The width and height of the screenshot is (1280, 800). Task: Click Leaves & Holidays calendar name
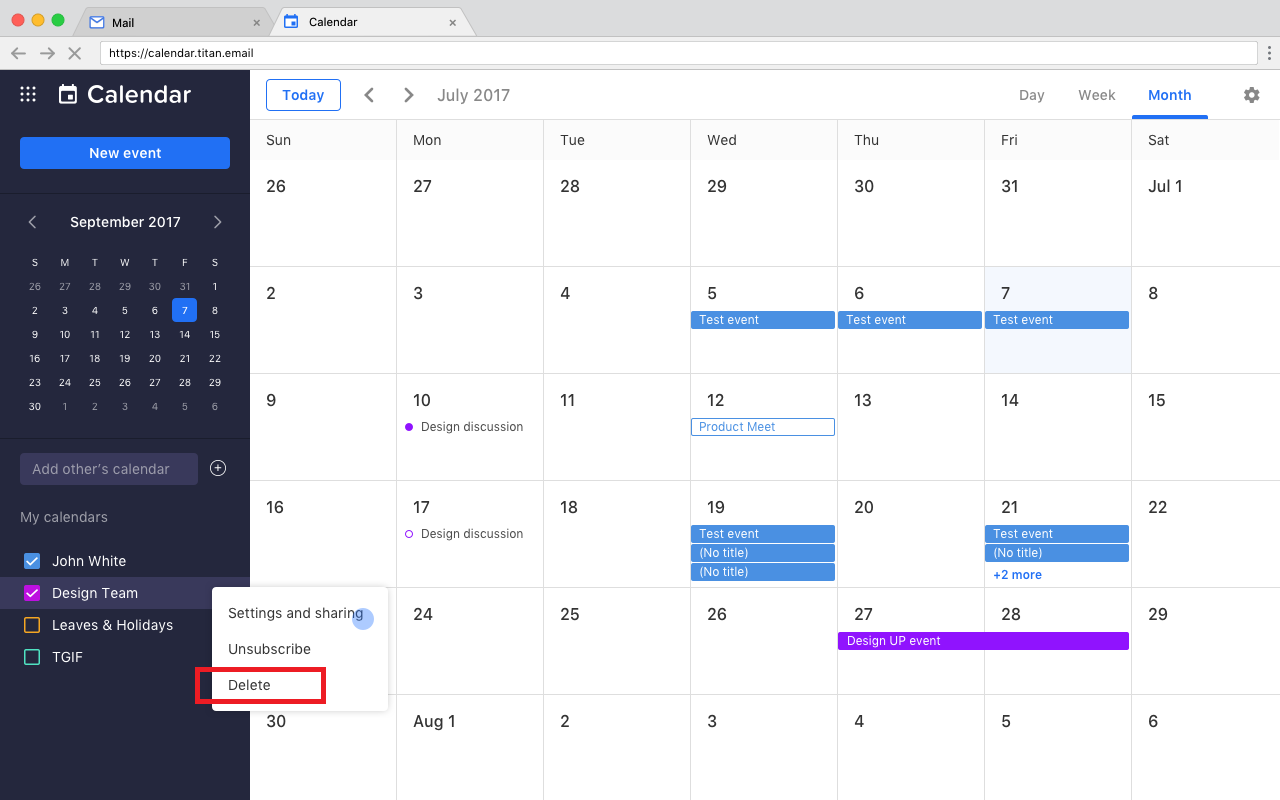(x=112, y=625)
